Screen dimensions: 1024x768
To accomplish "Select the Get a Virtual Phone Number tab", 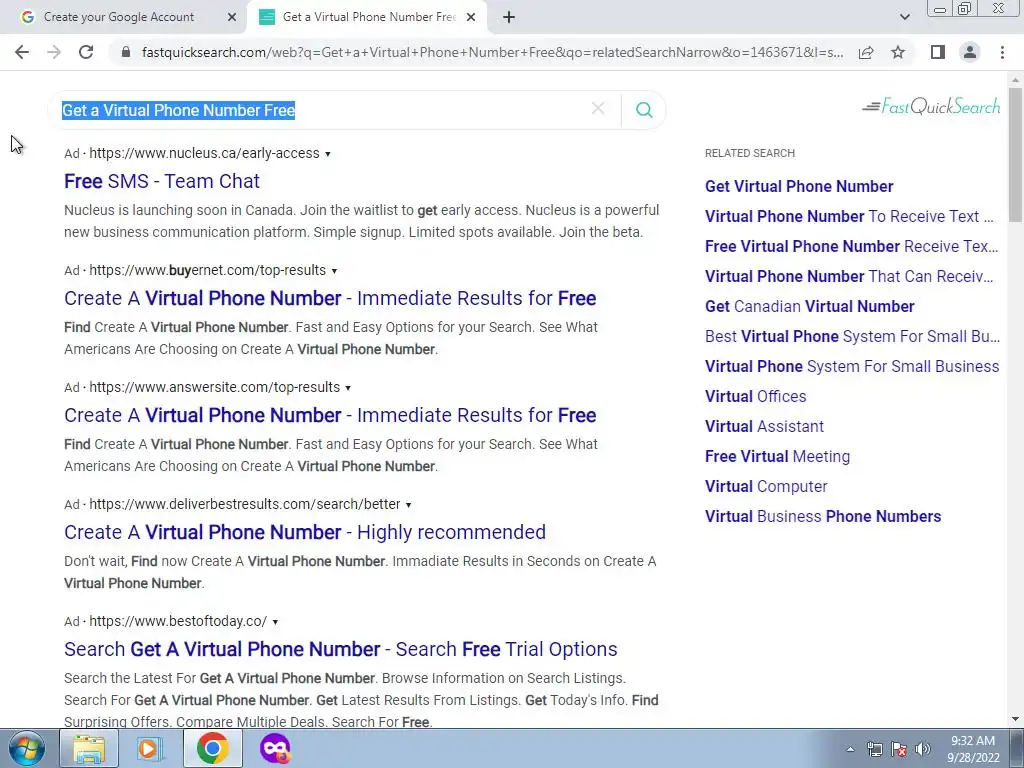I will point(369,17).
